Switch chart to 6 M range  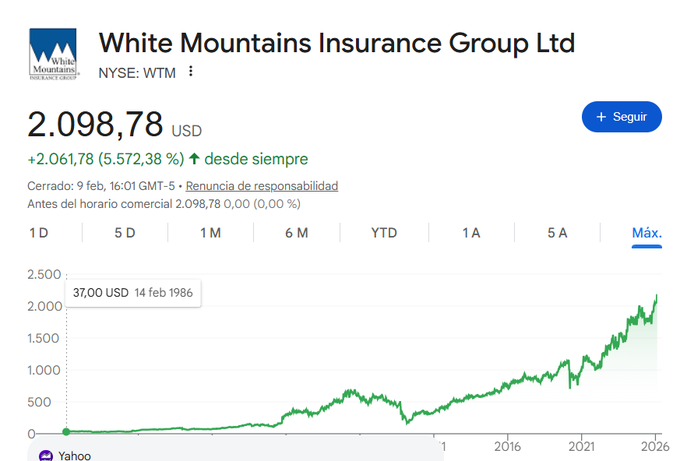pyautogui.click(x=296, y=233)
